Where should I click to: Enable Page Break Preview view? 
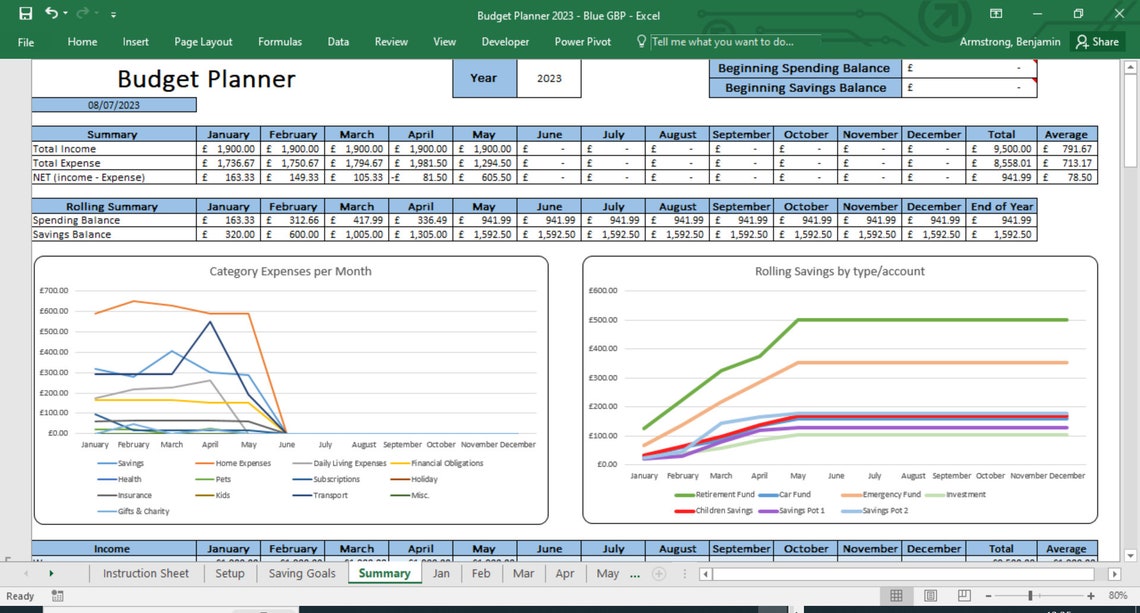click(963, 595)
